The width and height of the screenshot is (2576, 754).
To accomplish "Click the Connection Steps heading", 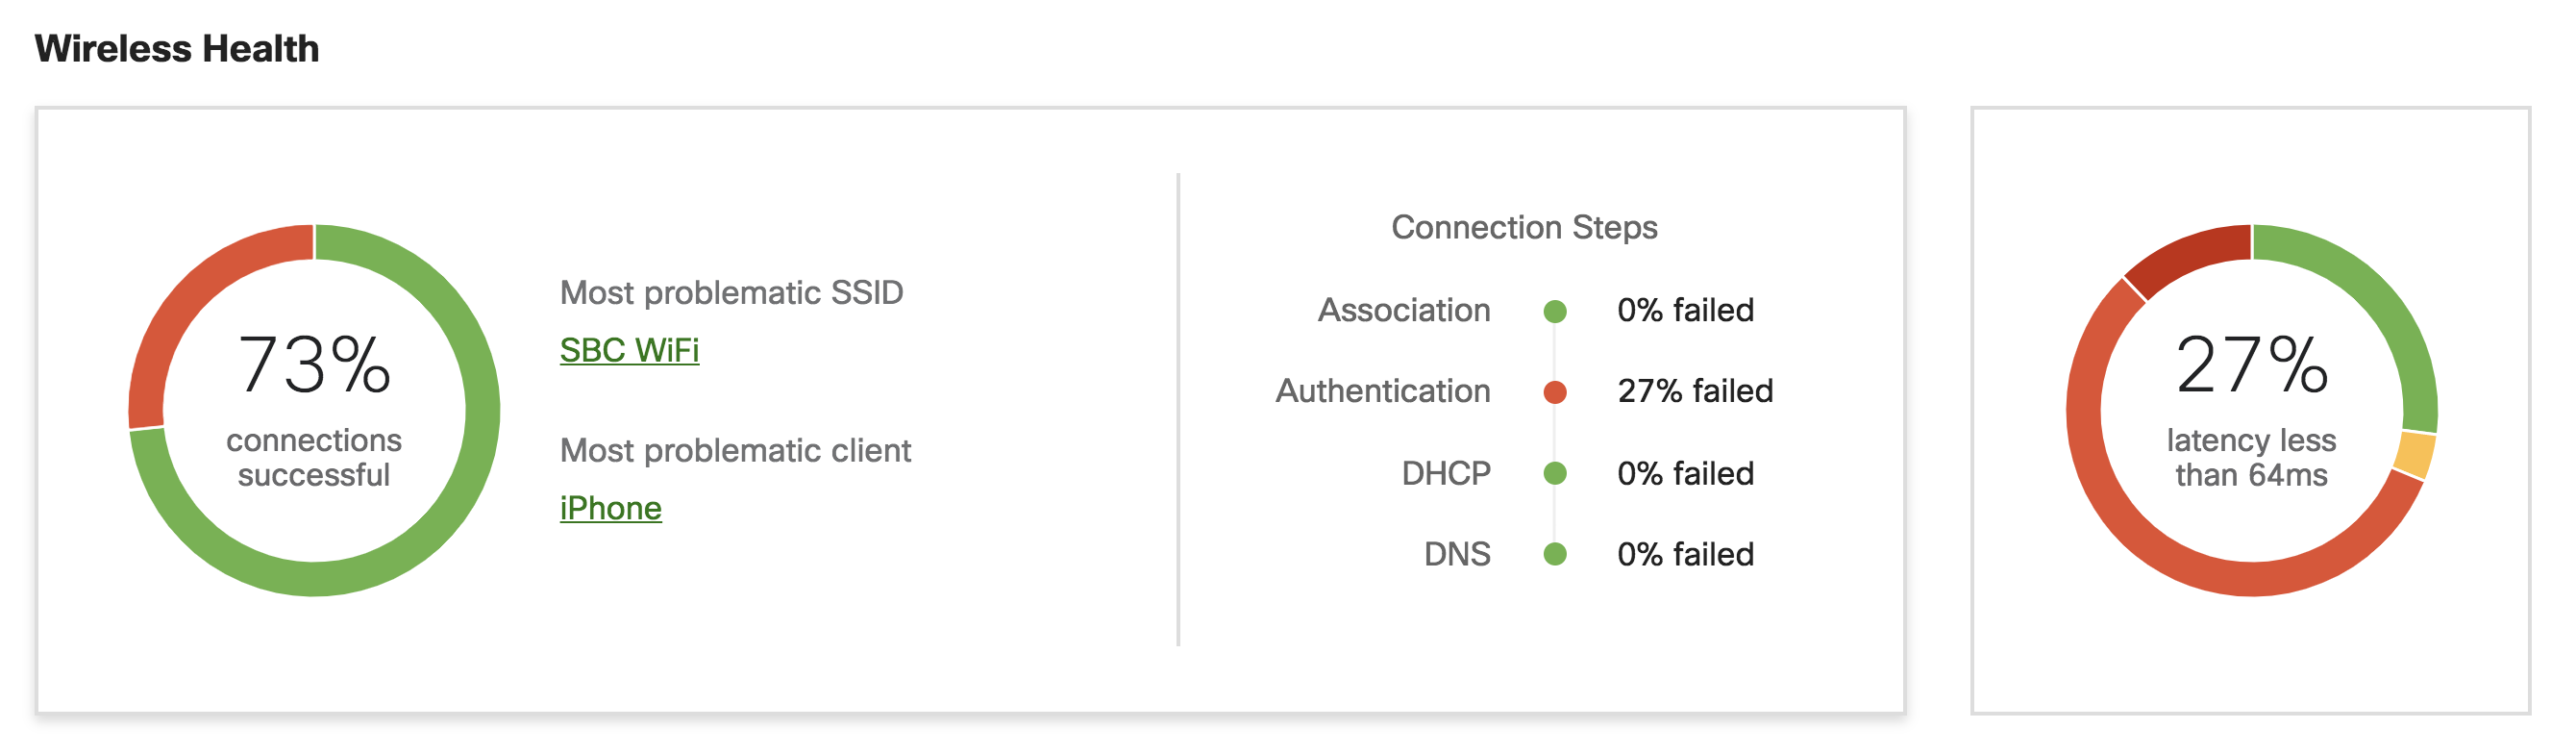I will coord(1524,228).
